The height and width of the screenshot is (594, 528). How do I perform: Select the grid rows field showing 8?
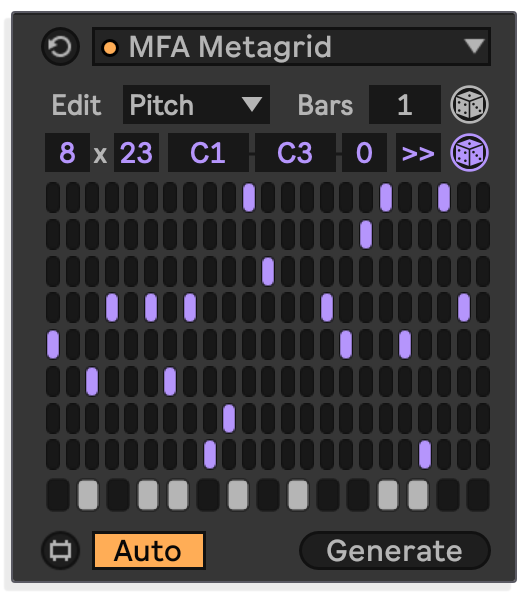point(67,153)
